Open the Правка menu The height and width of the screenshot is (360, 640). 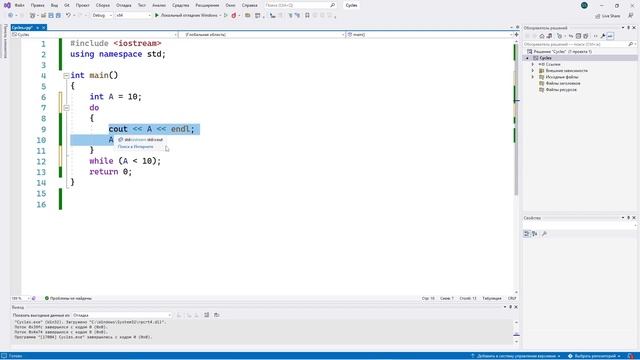38,5
